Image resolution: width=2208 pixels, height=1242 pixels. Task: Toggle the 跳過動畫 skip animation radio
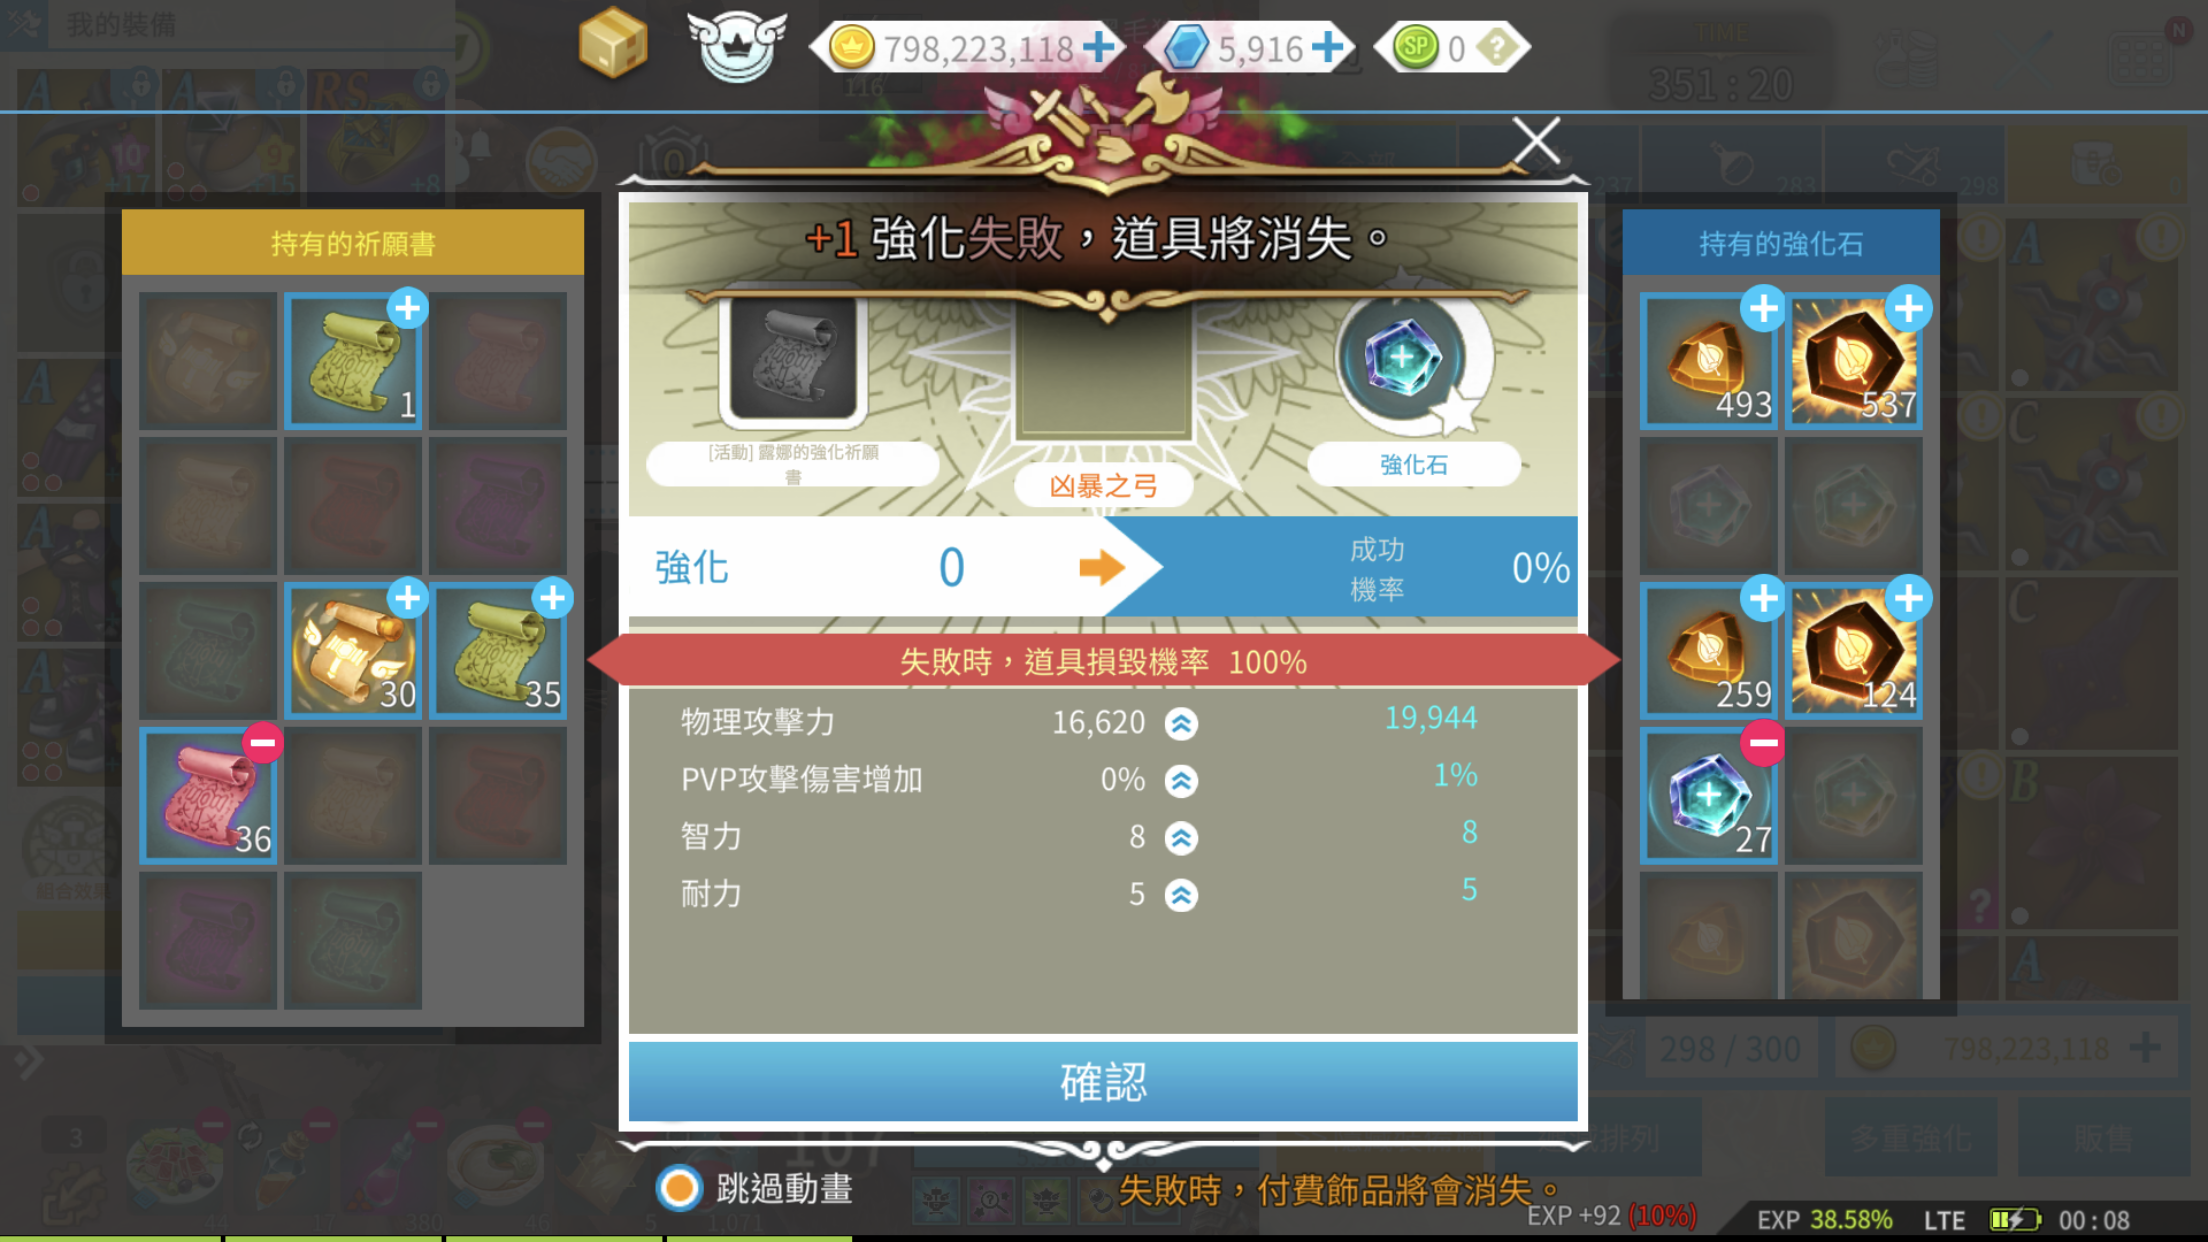(x=679, y=1188)
